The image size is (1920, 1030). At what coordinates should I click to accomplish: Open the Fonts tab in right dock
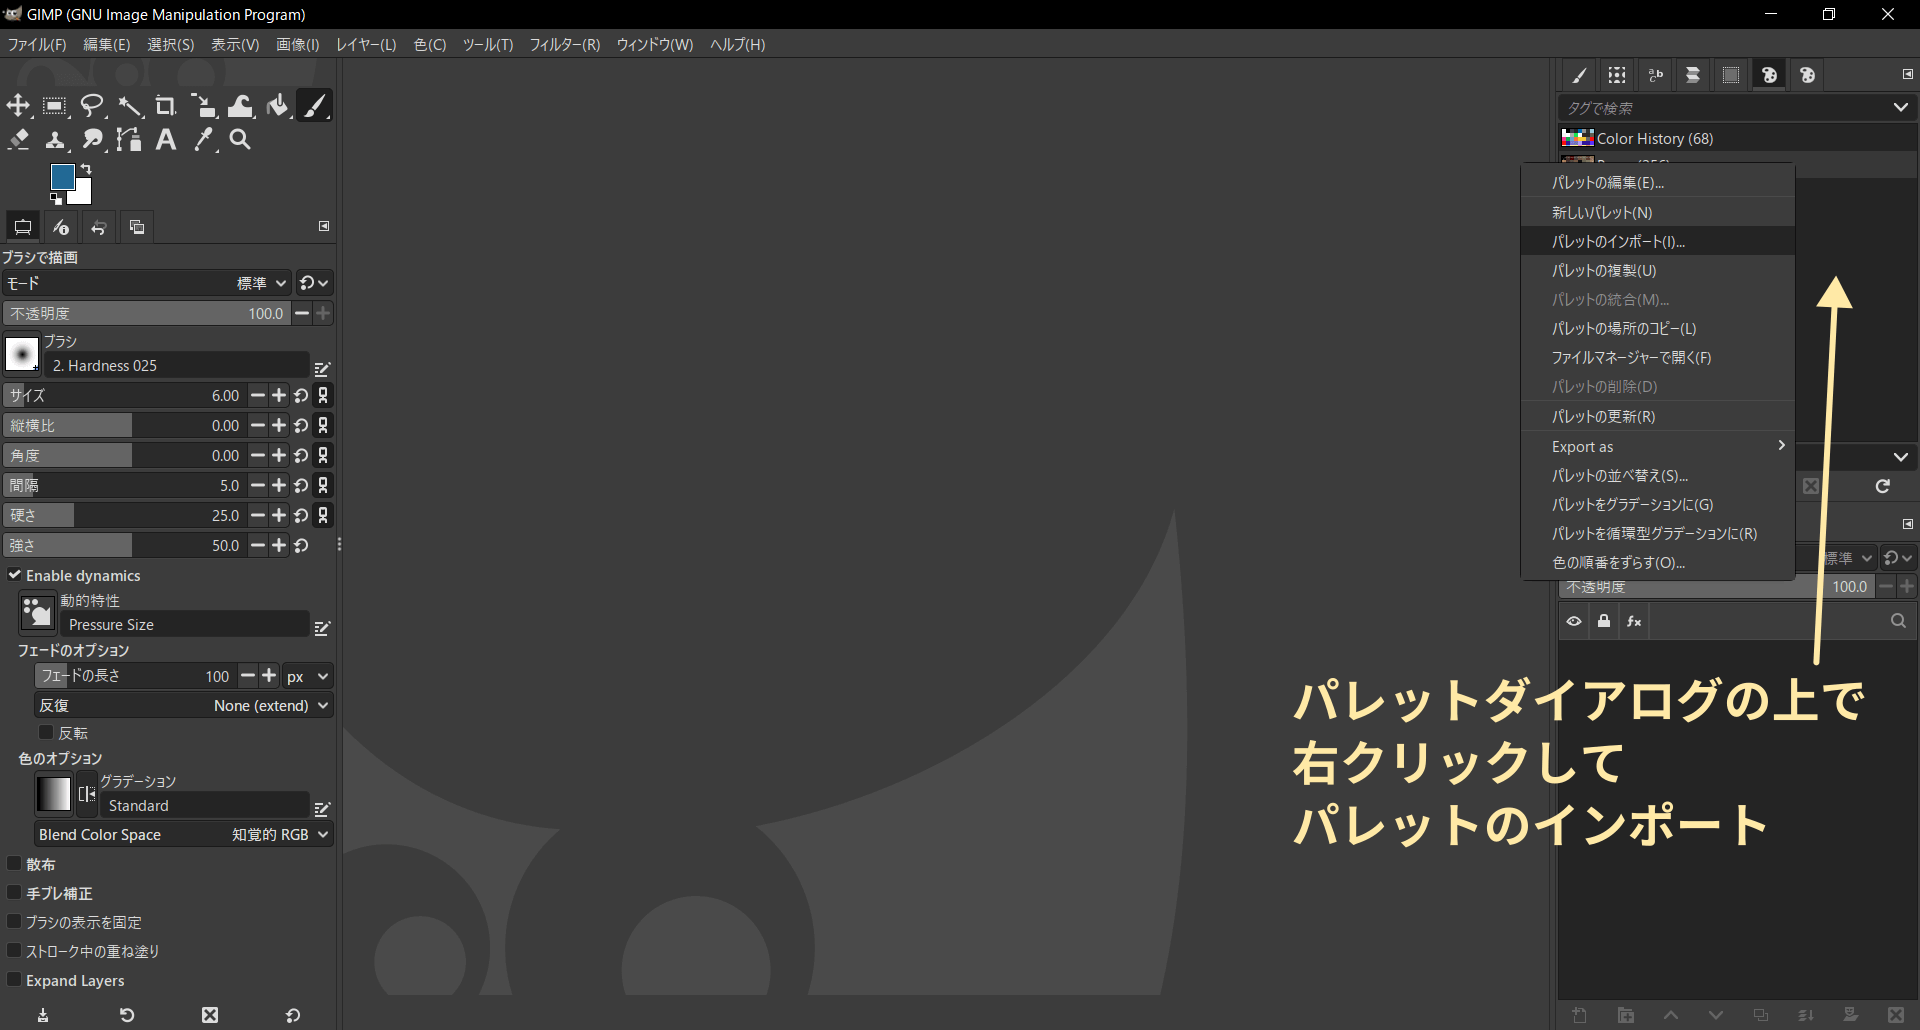1655,75
